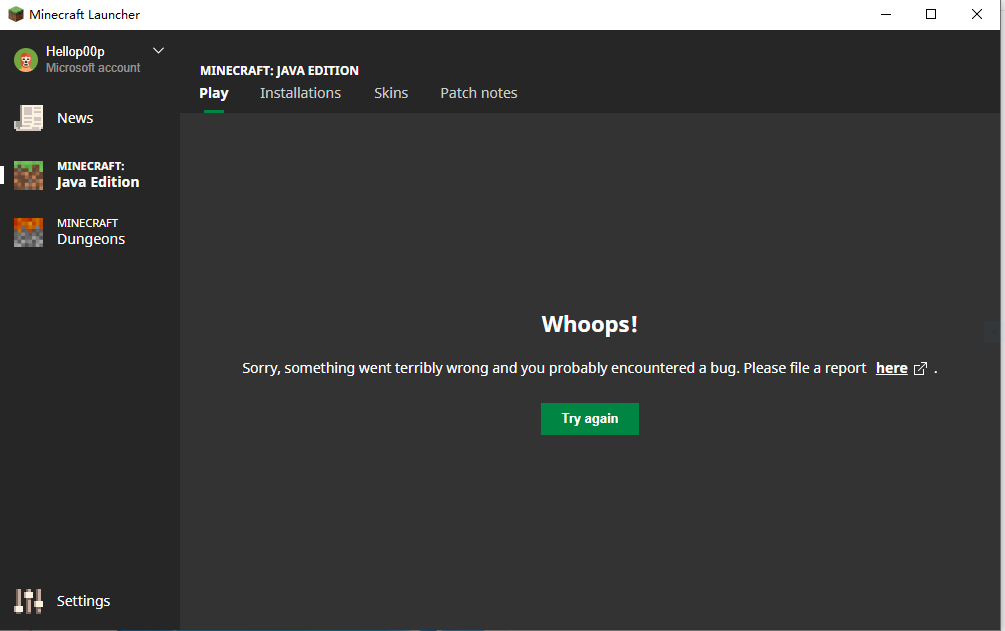Switch to the Play tab
The height and width of the screenshot is (631, 1005).
(x=213, y=93)
